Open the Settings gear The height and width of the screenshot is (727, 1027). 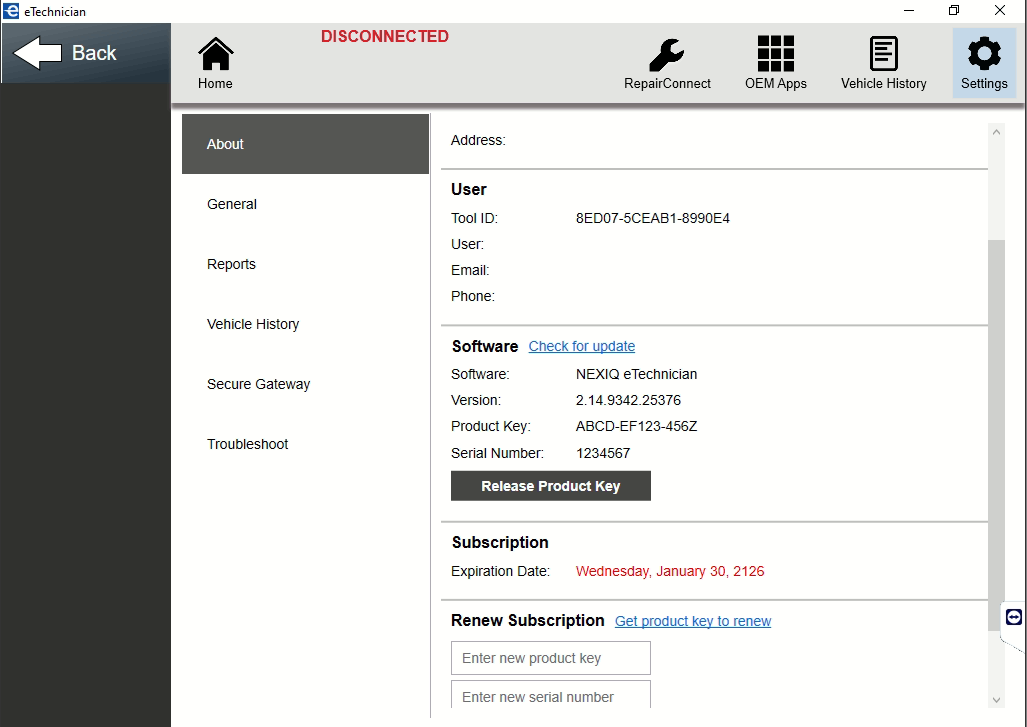coord(983,60)
